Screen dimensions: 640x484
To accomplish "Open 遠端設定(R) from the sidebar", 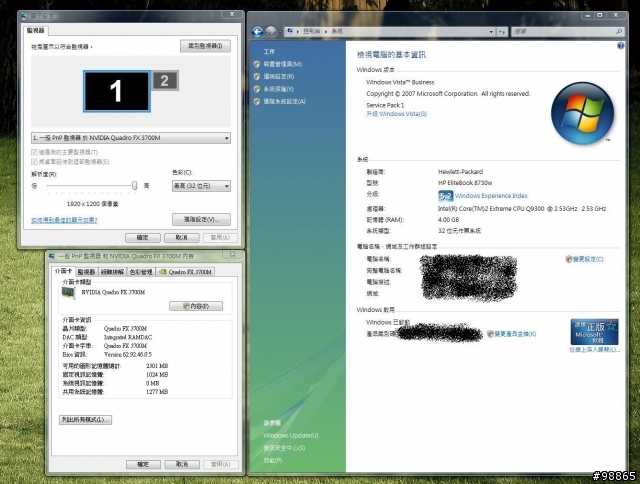I will tap(279, 76).
